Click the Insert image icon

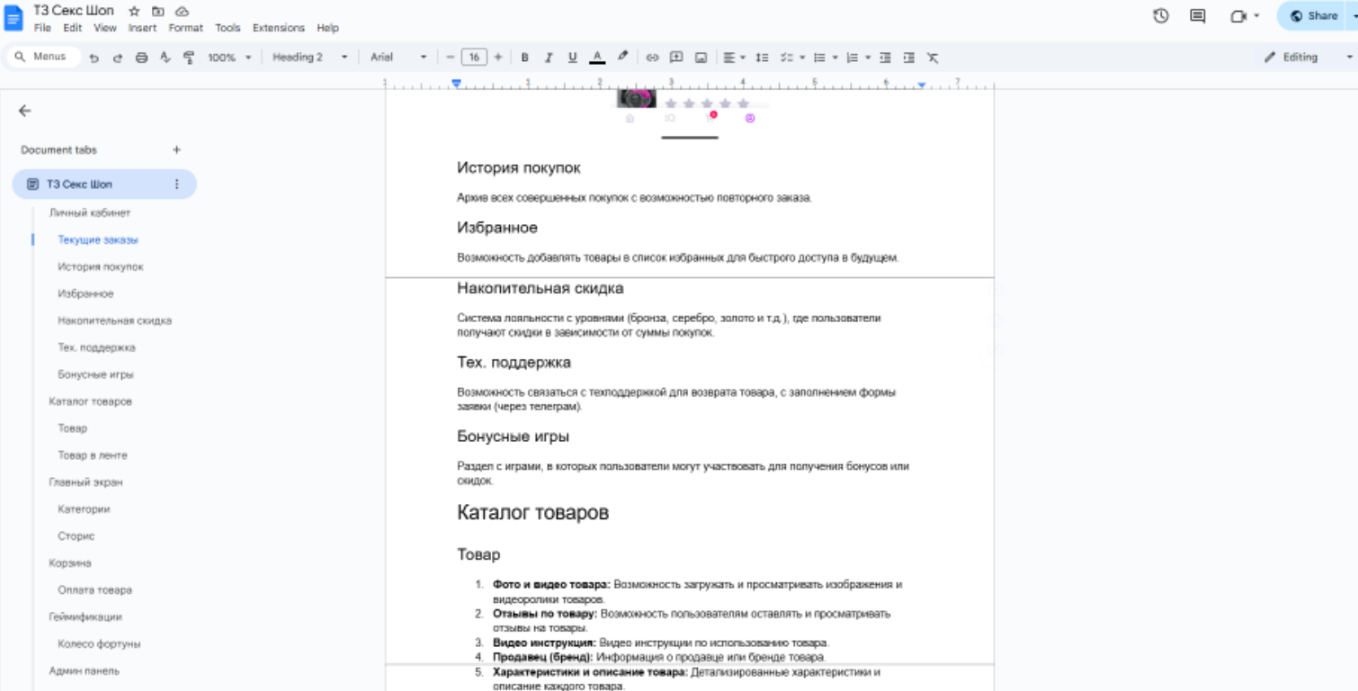701,58
